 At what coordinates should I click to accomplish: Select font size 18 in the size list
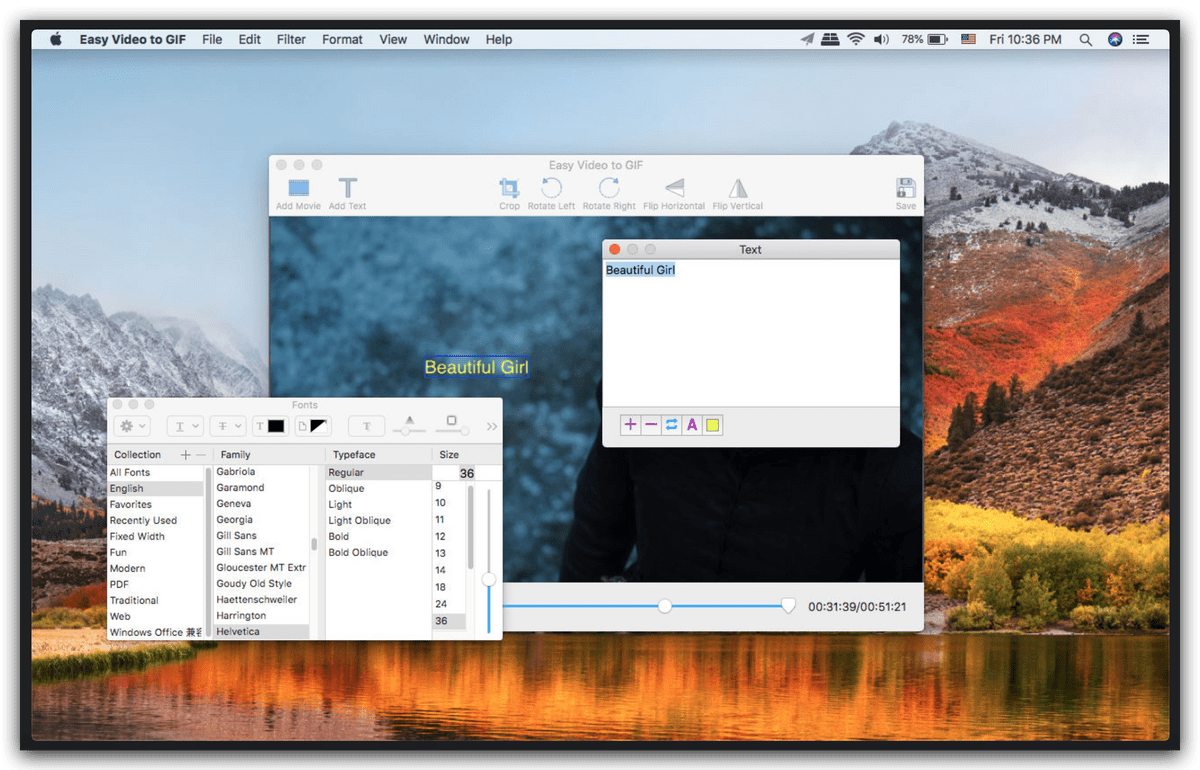point(449,587)
